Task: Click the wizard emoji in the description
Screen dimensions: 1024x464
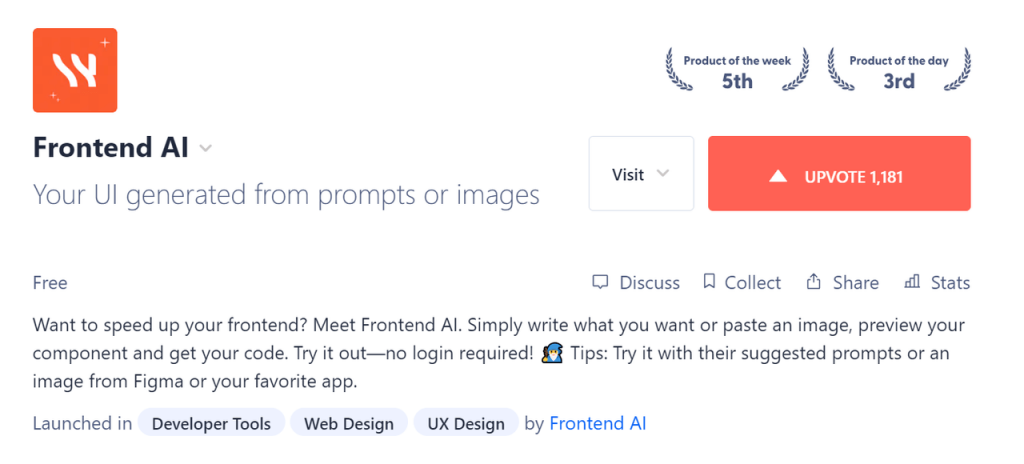Action: (552, 354)
